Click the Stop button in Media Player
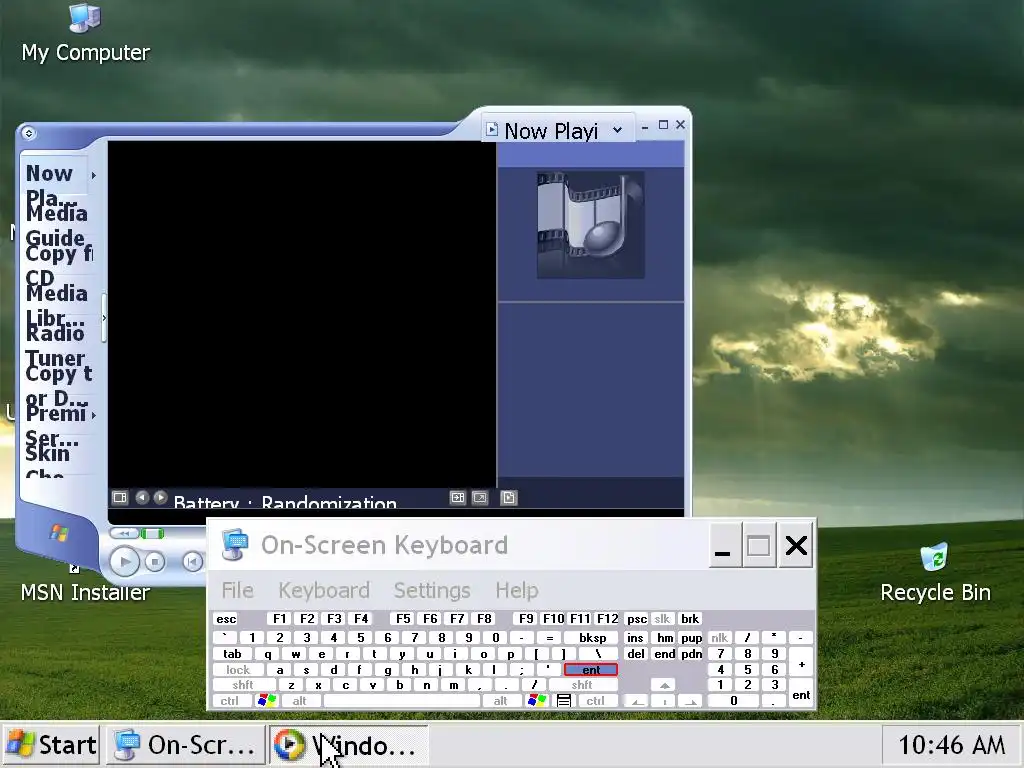 [155, 562]
